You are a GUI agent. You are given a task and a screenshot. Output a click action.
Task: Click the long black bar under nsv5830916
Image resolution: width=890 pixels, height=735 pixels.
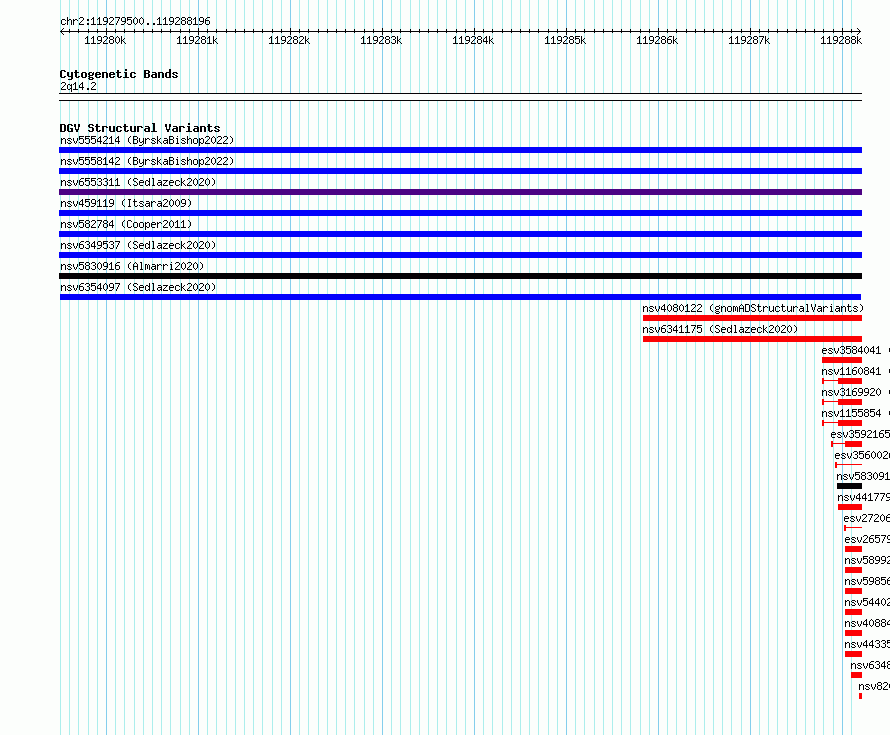[x=460, y=276]
